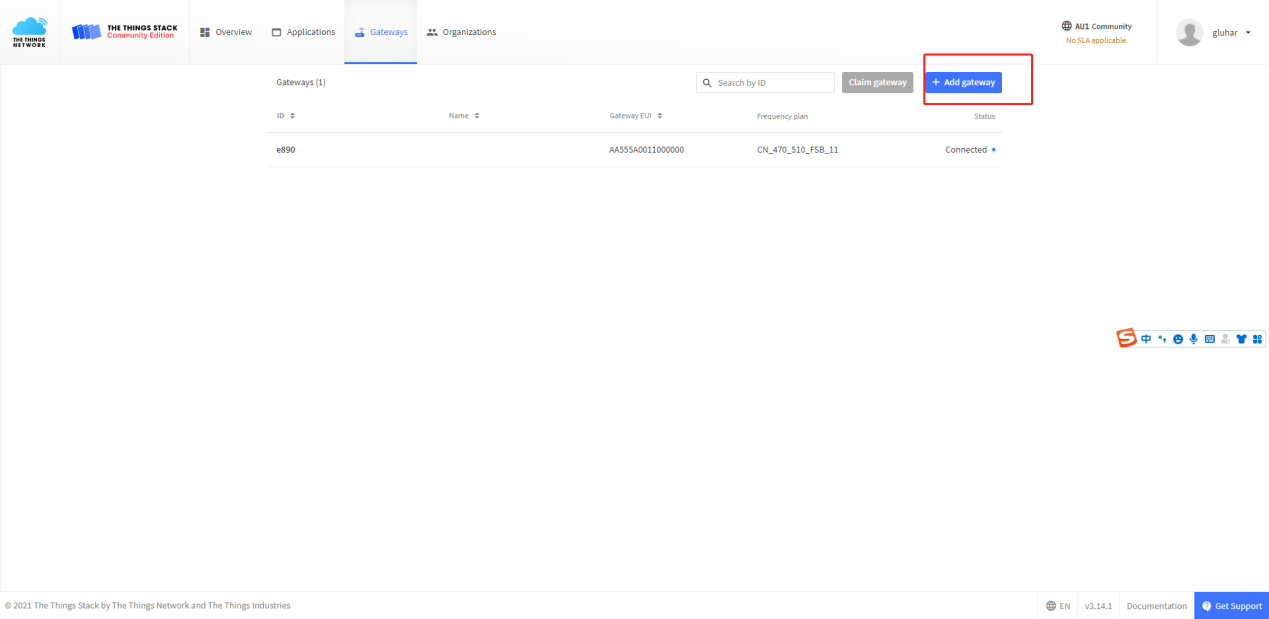Open the Documentation link
The height and width of the screenshot is (619, 1269).
point(1156,606)
